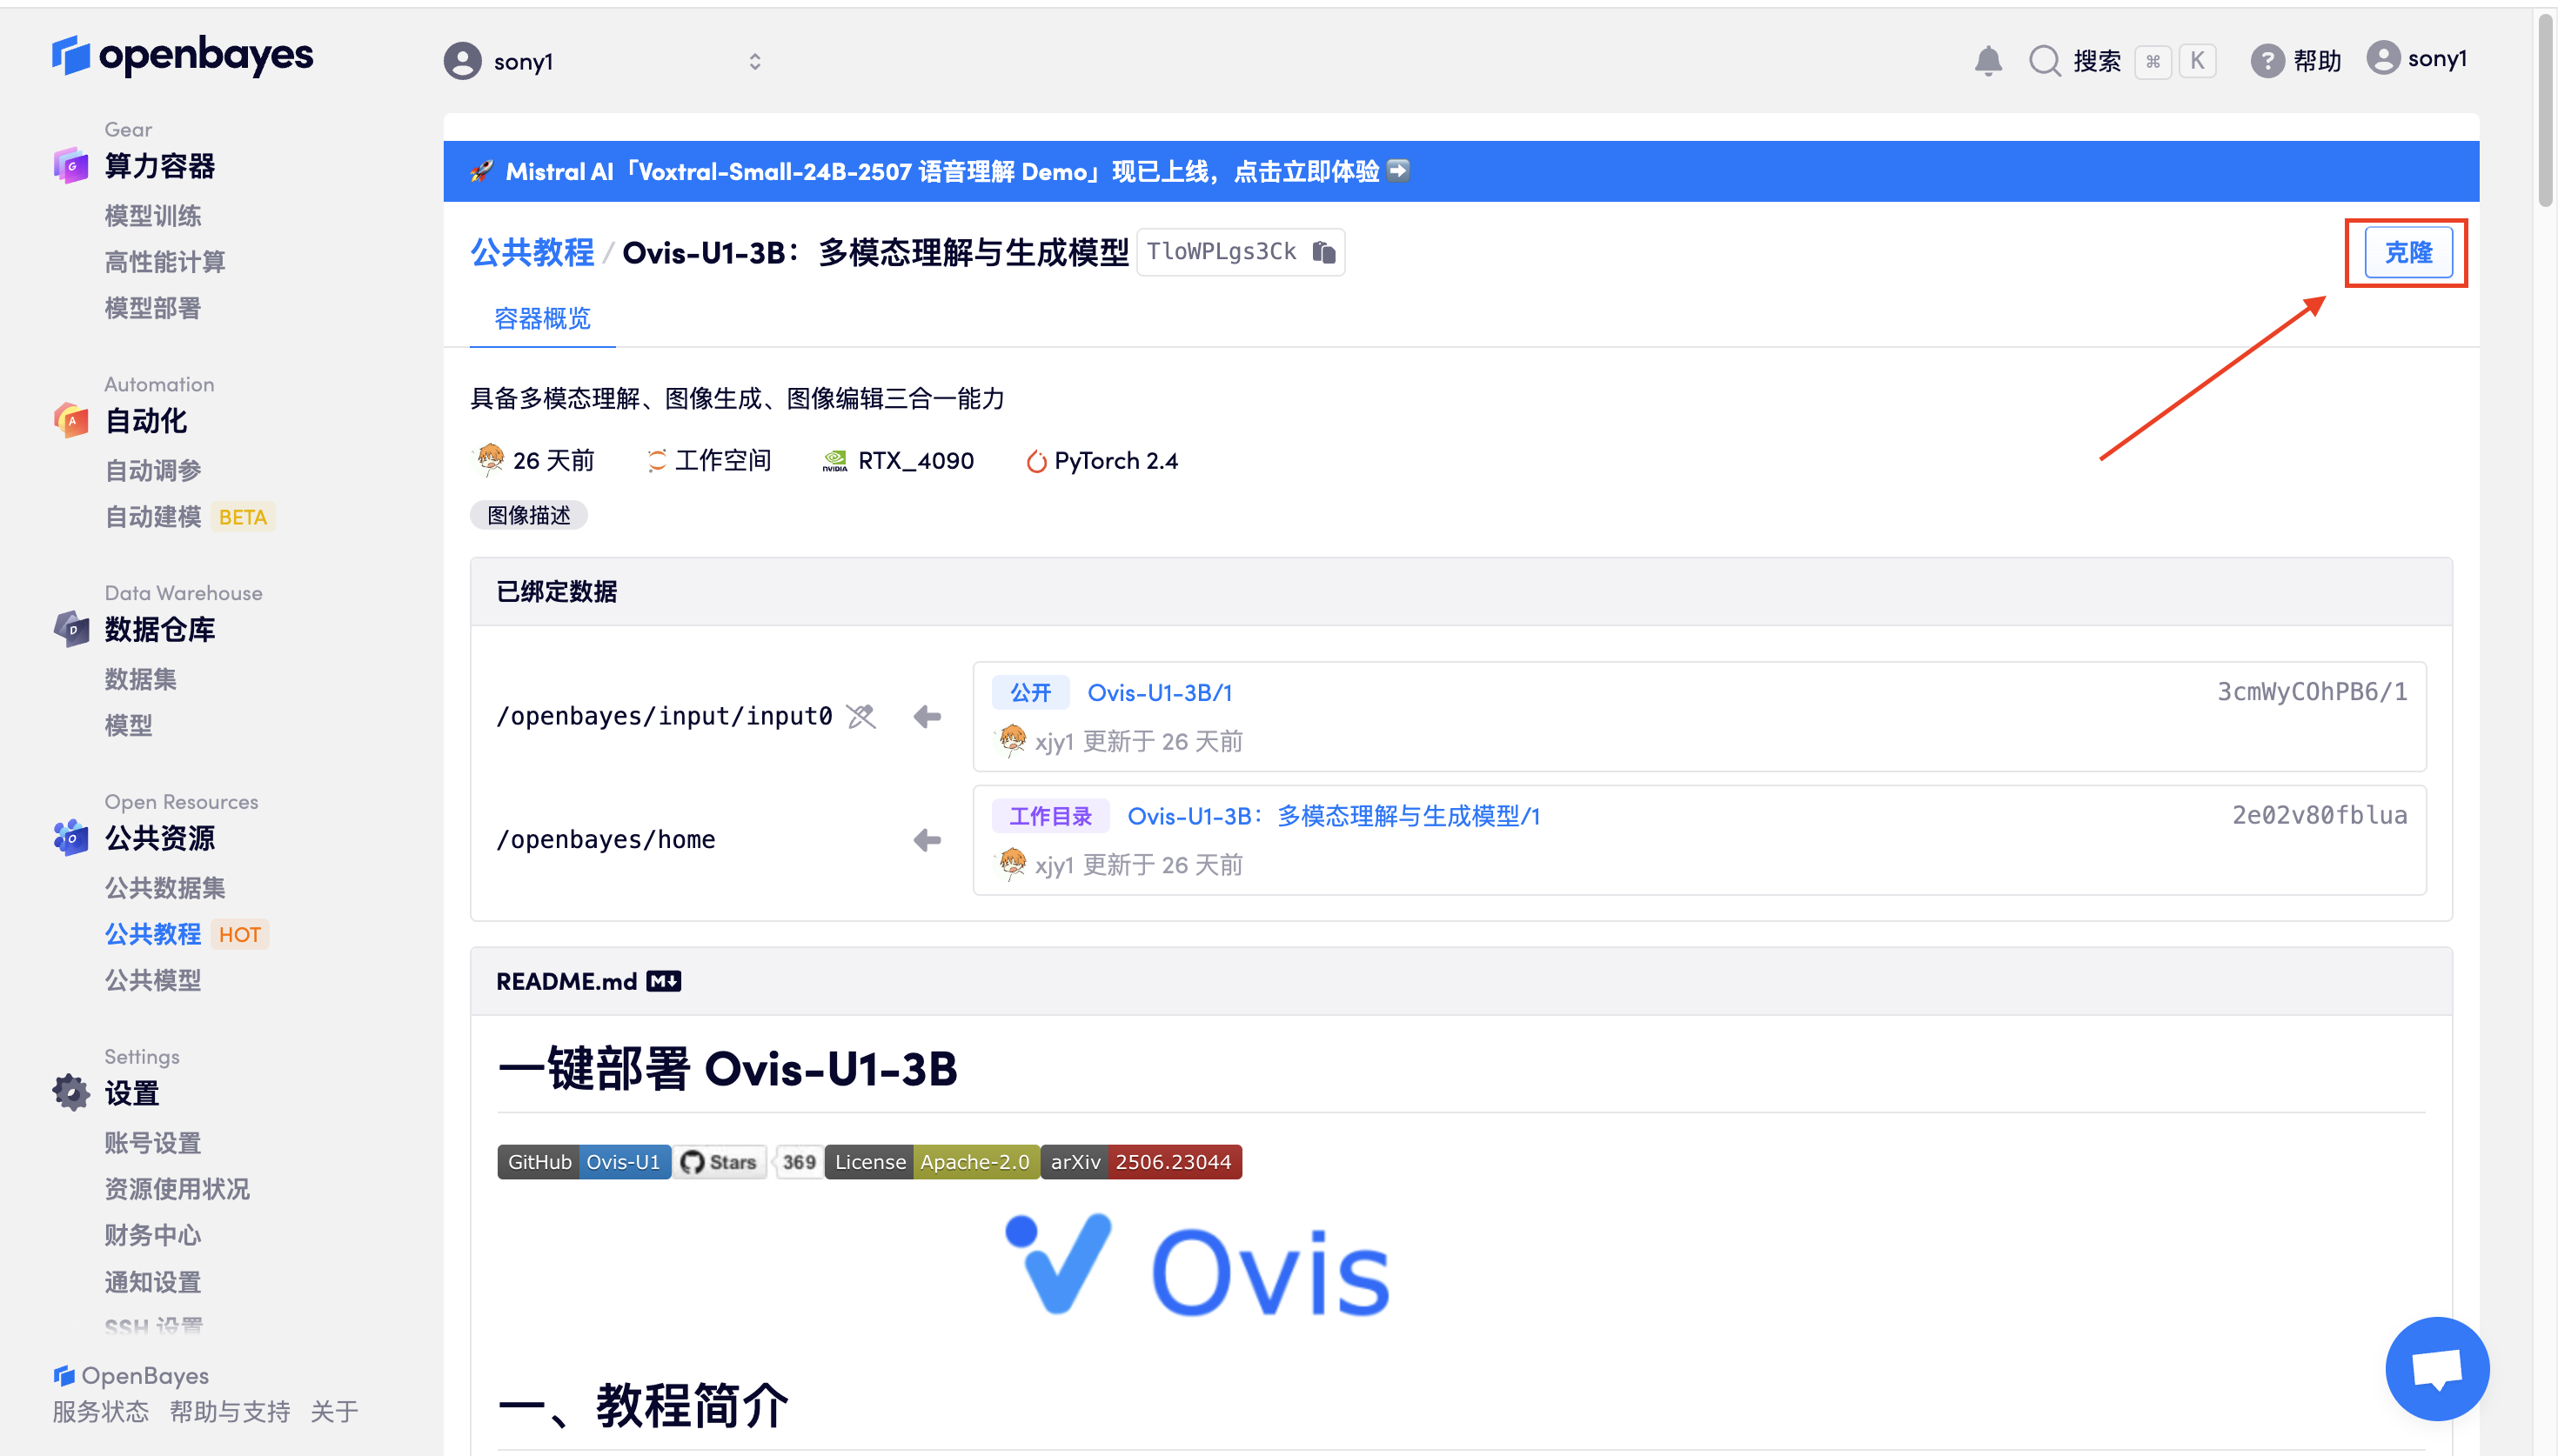Click the GitHub Ovis-U1 badge
The image size is (2558, 1456).
coord(584,1162)
